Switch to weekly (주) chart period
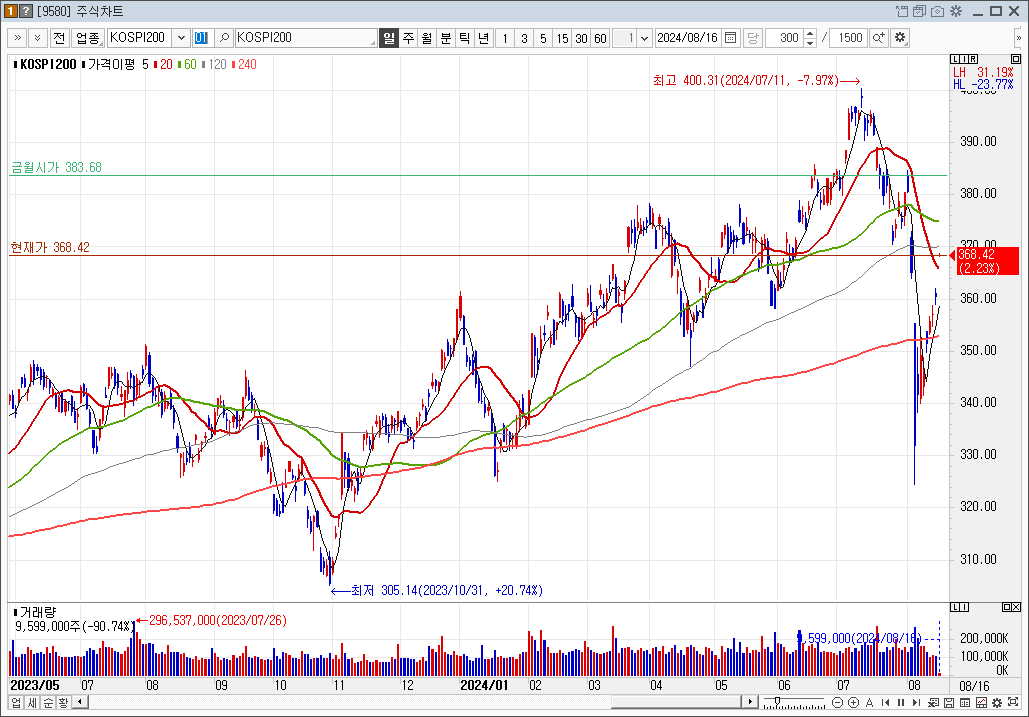The height and width of the screenshot is (717, 1029). pos(408,38)
